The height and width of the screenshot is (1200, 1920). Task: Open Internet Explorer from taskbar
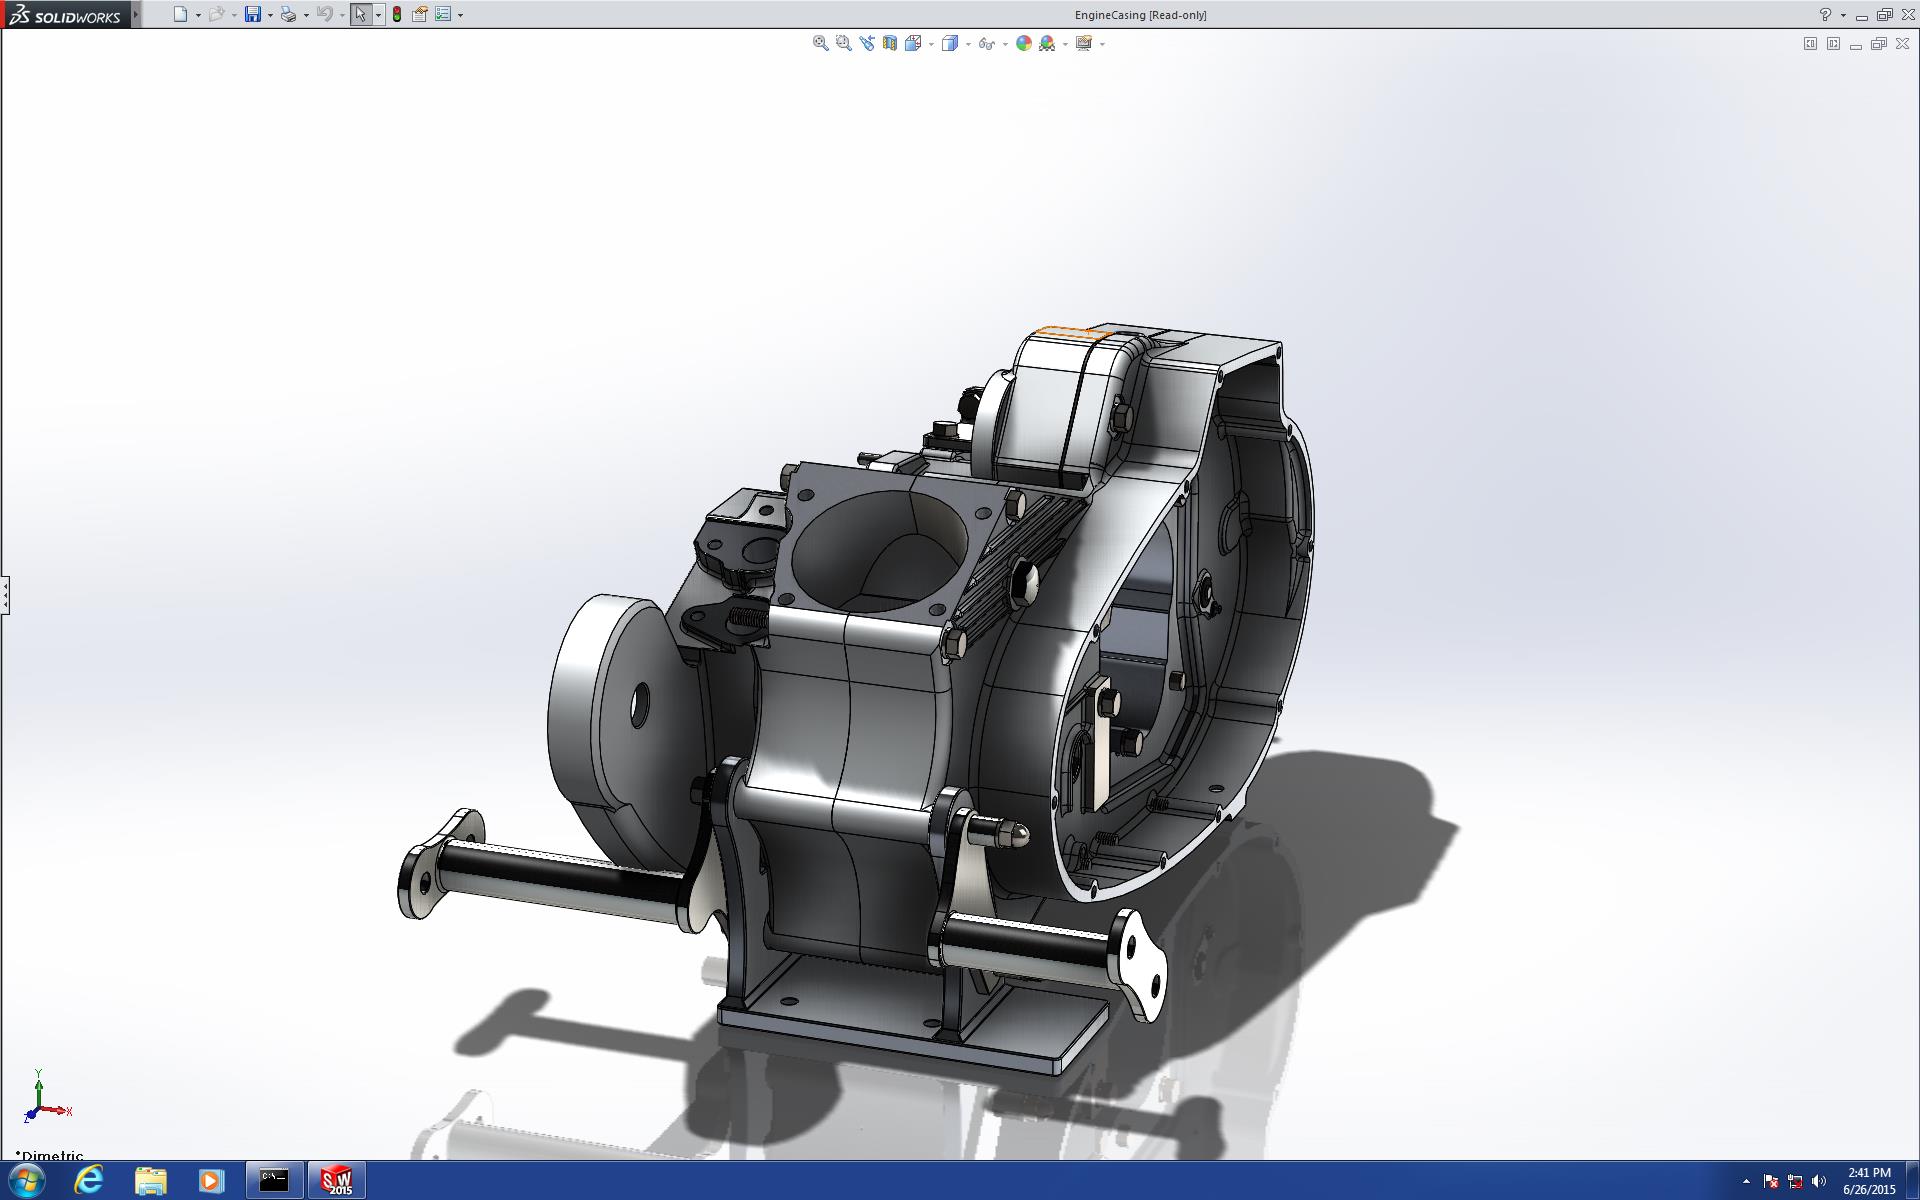coord(89,1180)
